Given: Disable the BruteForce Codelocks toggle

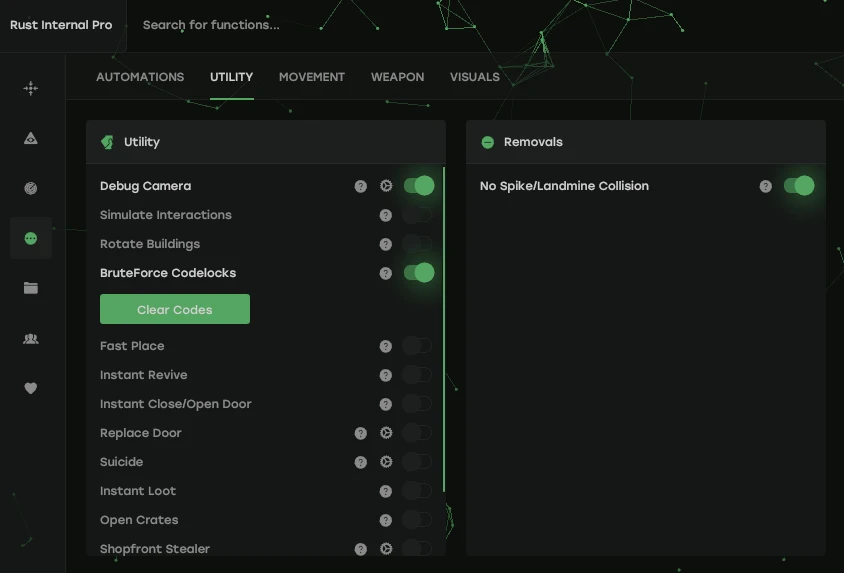Looking at the screenshot, I should click(x=419, y=273).
